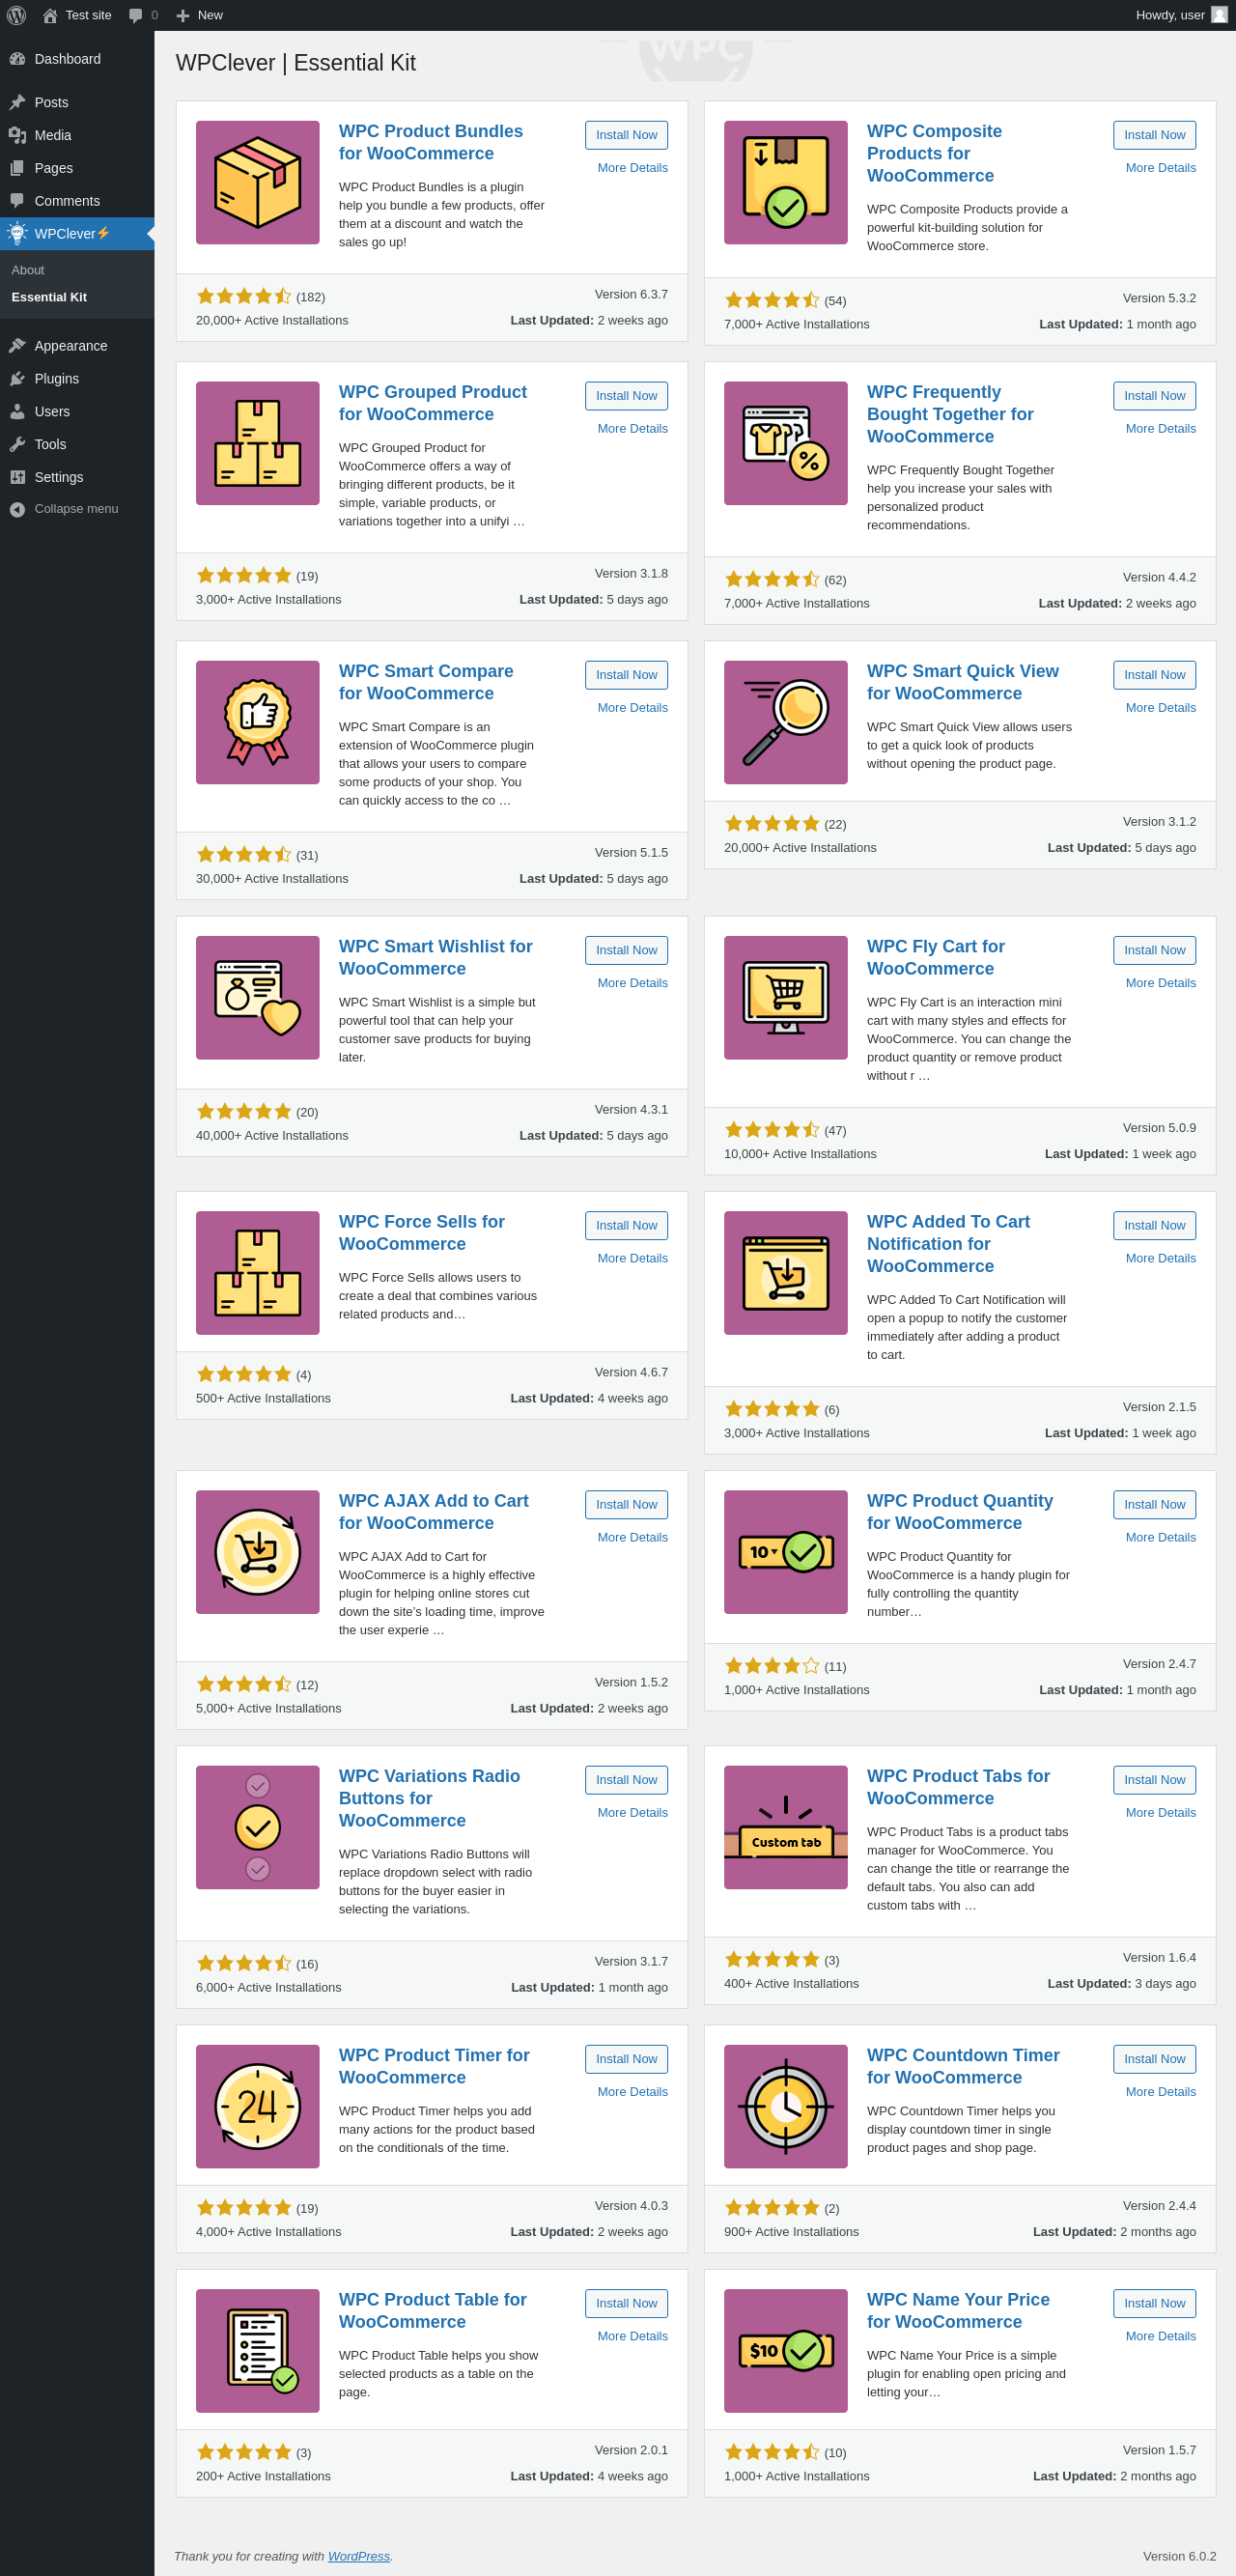Image resolution: width=1236 pixels, height=2576 pixels.
Task: Open the Settings menu label
Action: point(59,478)
